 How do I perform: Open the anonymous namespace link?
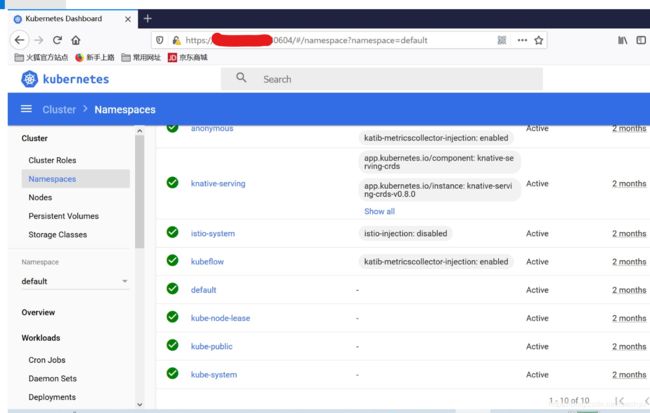point(212,129)
